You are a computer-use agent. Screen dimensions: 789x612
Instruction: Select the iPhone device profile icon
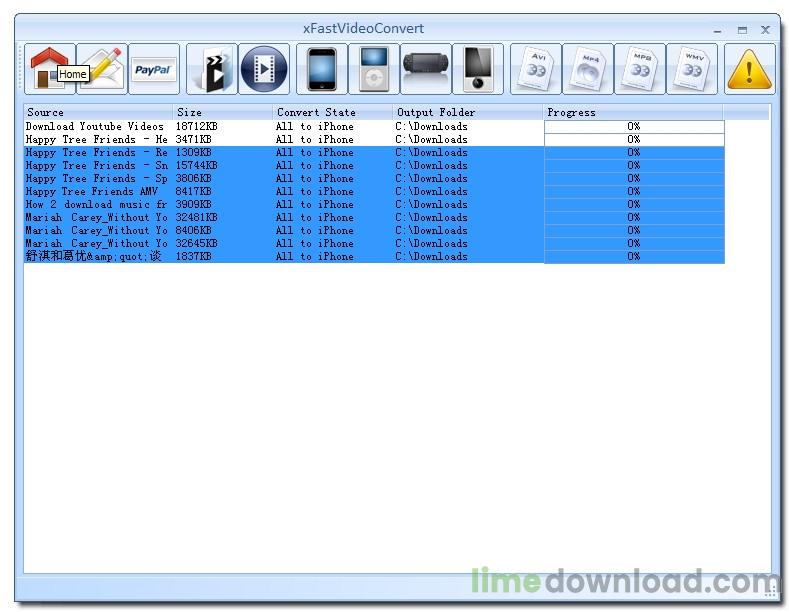point(322,69)
